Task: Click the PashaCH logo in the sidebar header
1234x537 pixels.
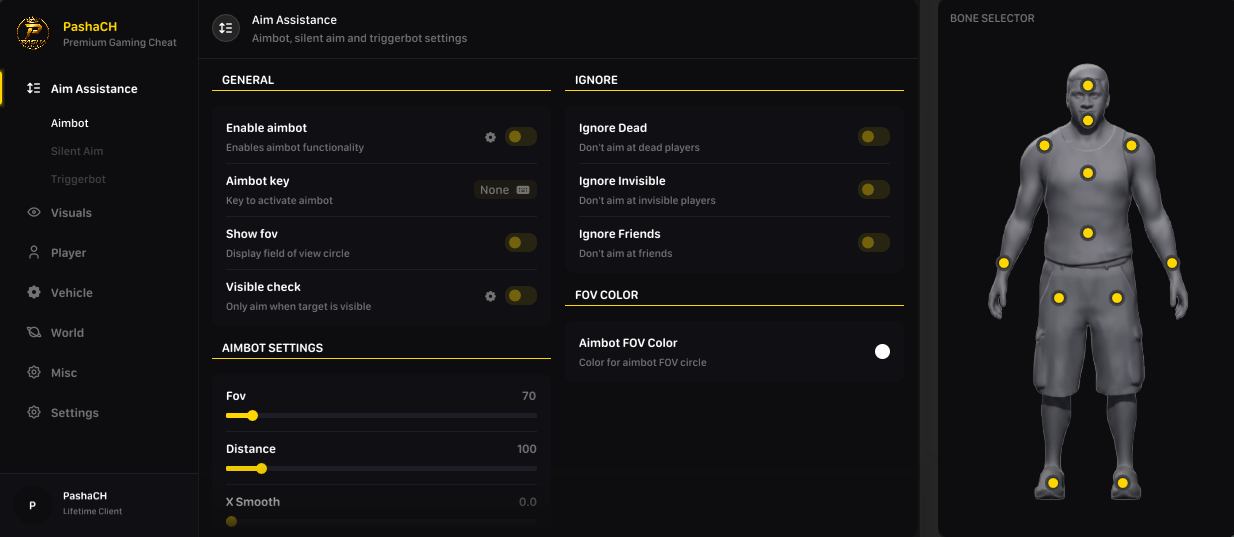Action: pyautogui.click(x=33, y=34)
